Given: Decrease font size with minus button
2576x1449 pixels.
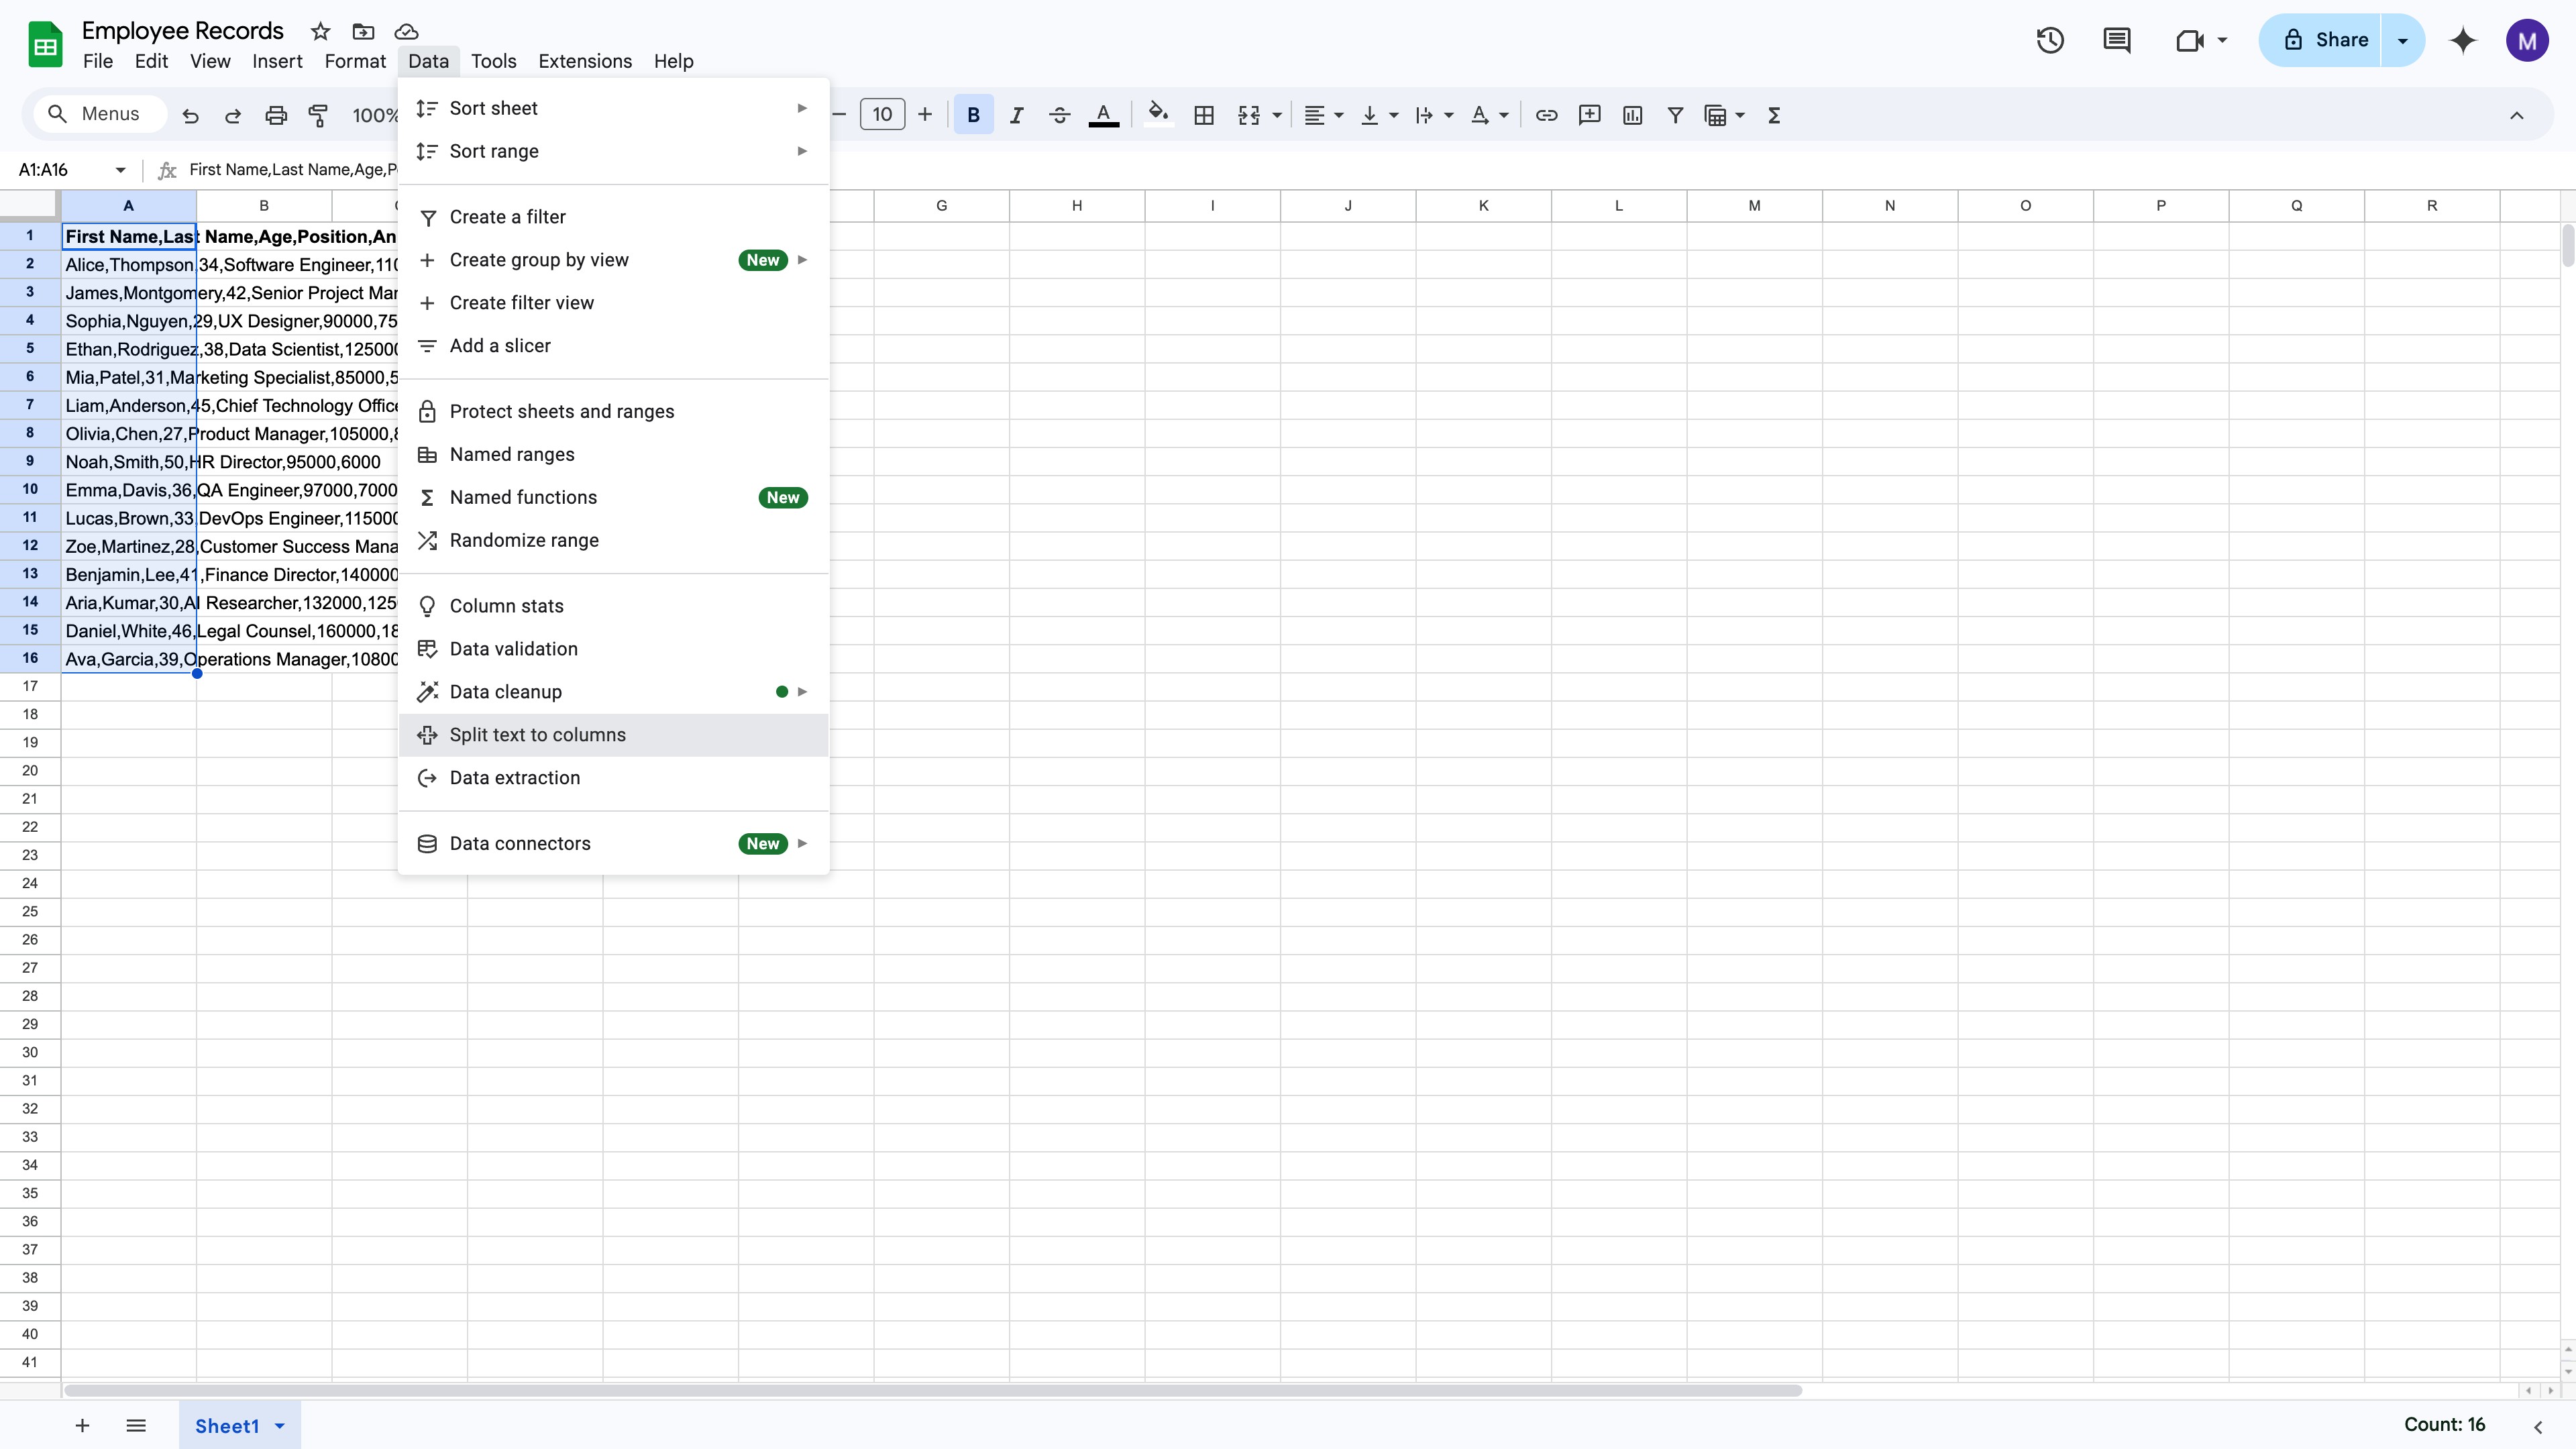Looking at the screenshot, I should (x=839, y=115).
